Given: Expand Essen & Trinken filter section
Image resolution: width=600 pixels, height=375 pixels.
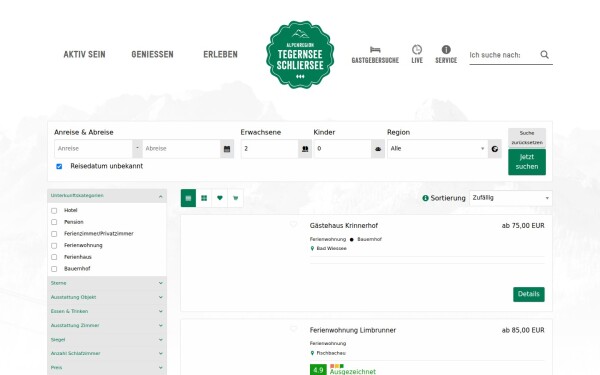Looking at the screenshot, I should point(107,311).
